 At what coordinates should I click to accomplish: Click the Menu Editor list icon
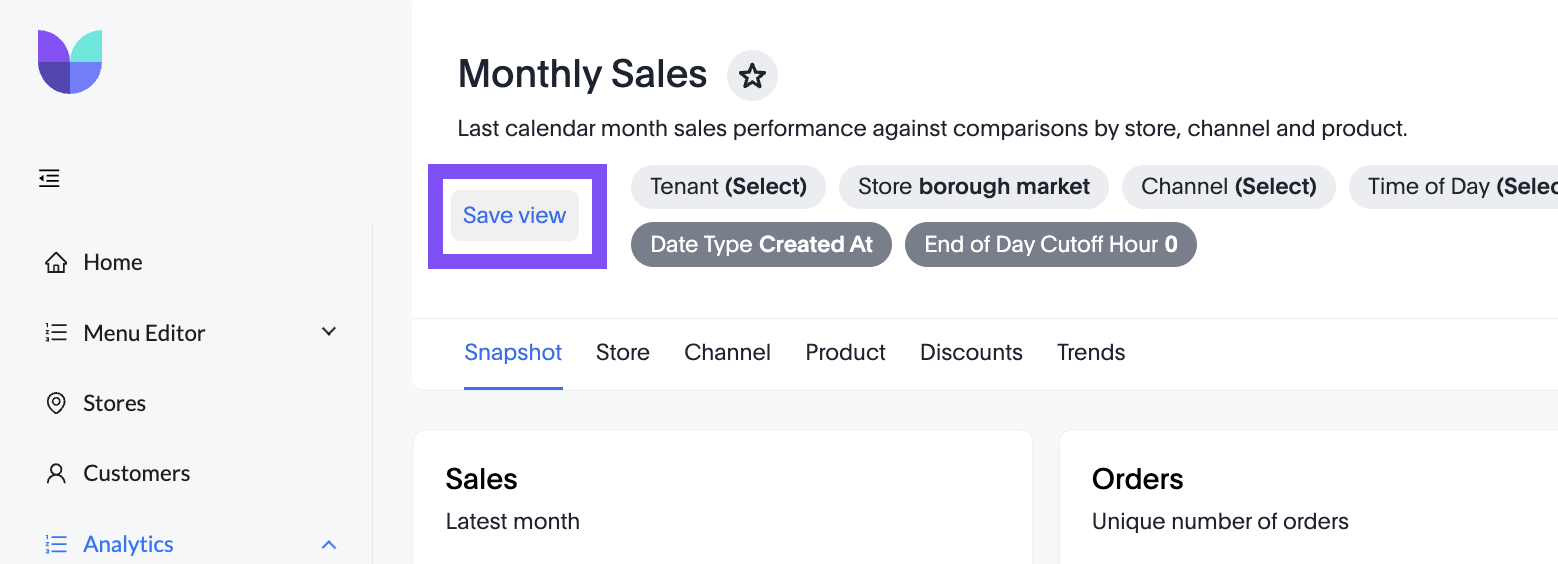click(57, 333)
